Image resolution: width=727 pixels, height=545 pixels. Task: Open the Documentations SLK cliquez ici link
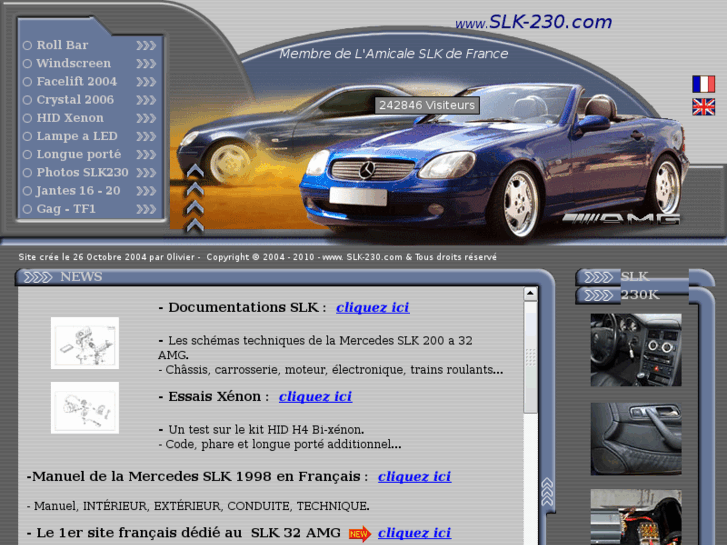pos(372,308)
